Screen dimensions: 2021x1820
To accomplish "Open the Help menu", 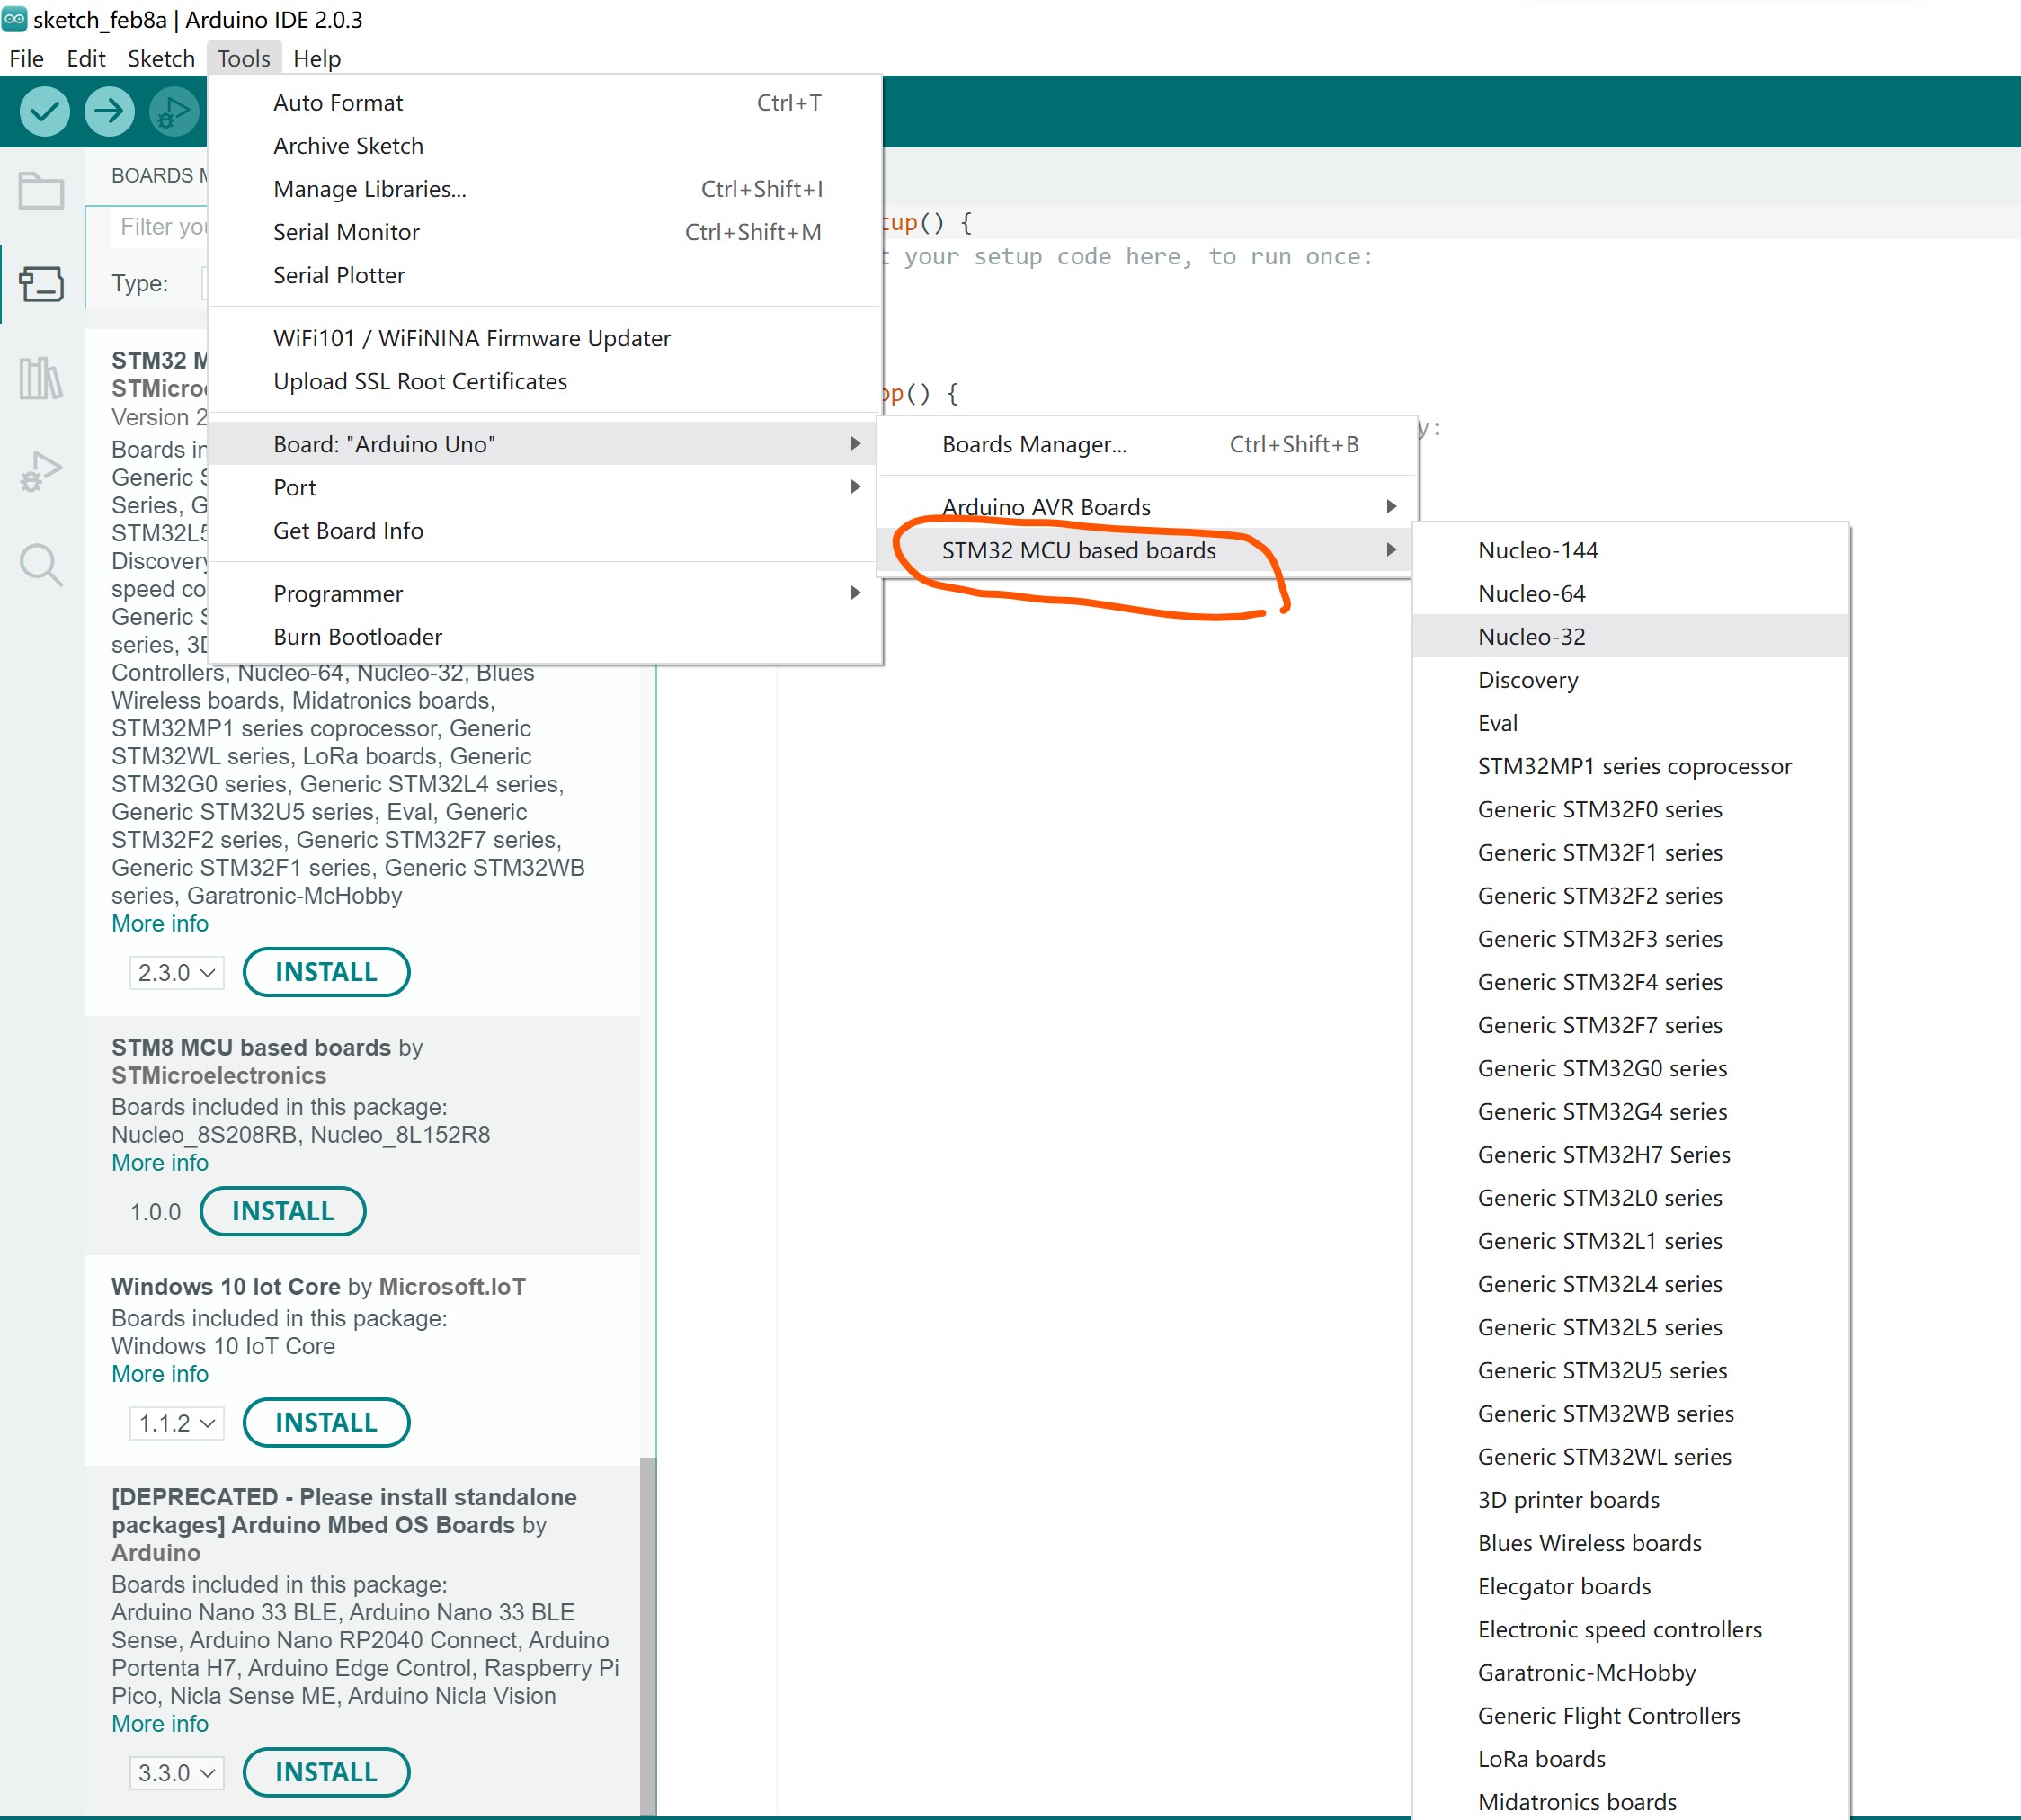I will tap(317, 59).
